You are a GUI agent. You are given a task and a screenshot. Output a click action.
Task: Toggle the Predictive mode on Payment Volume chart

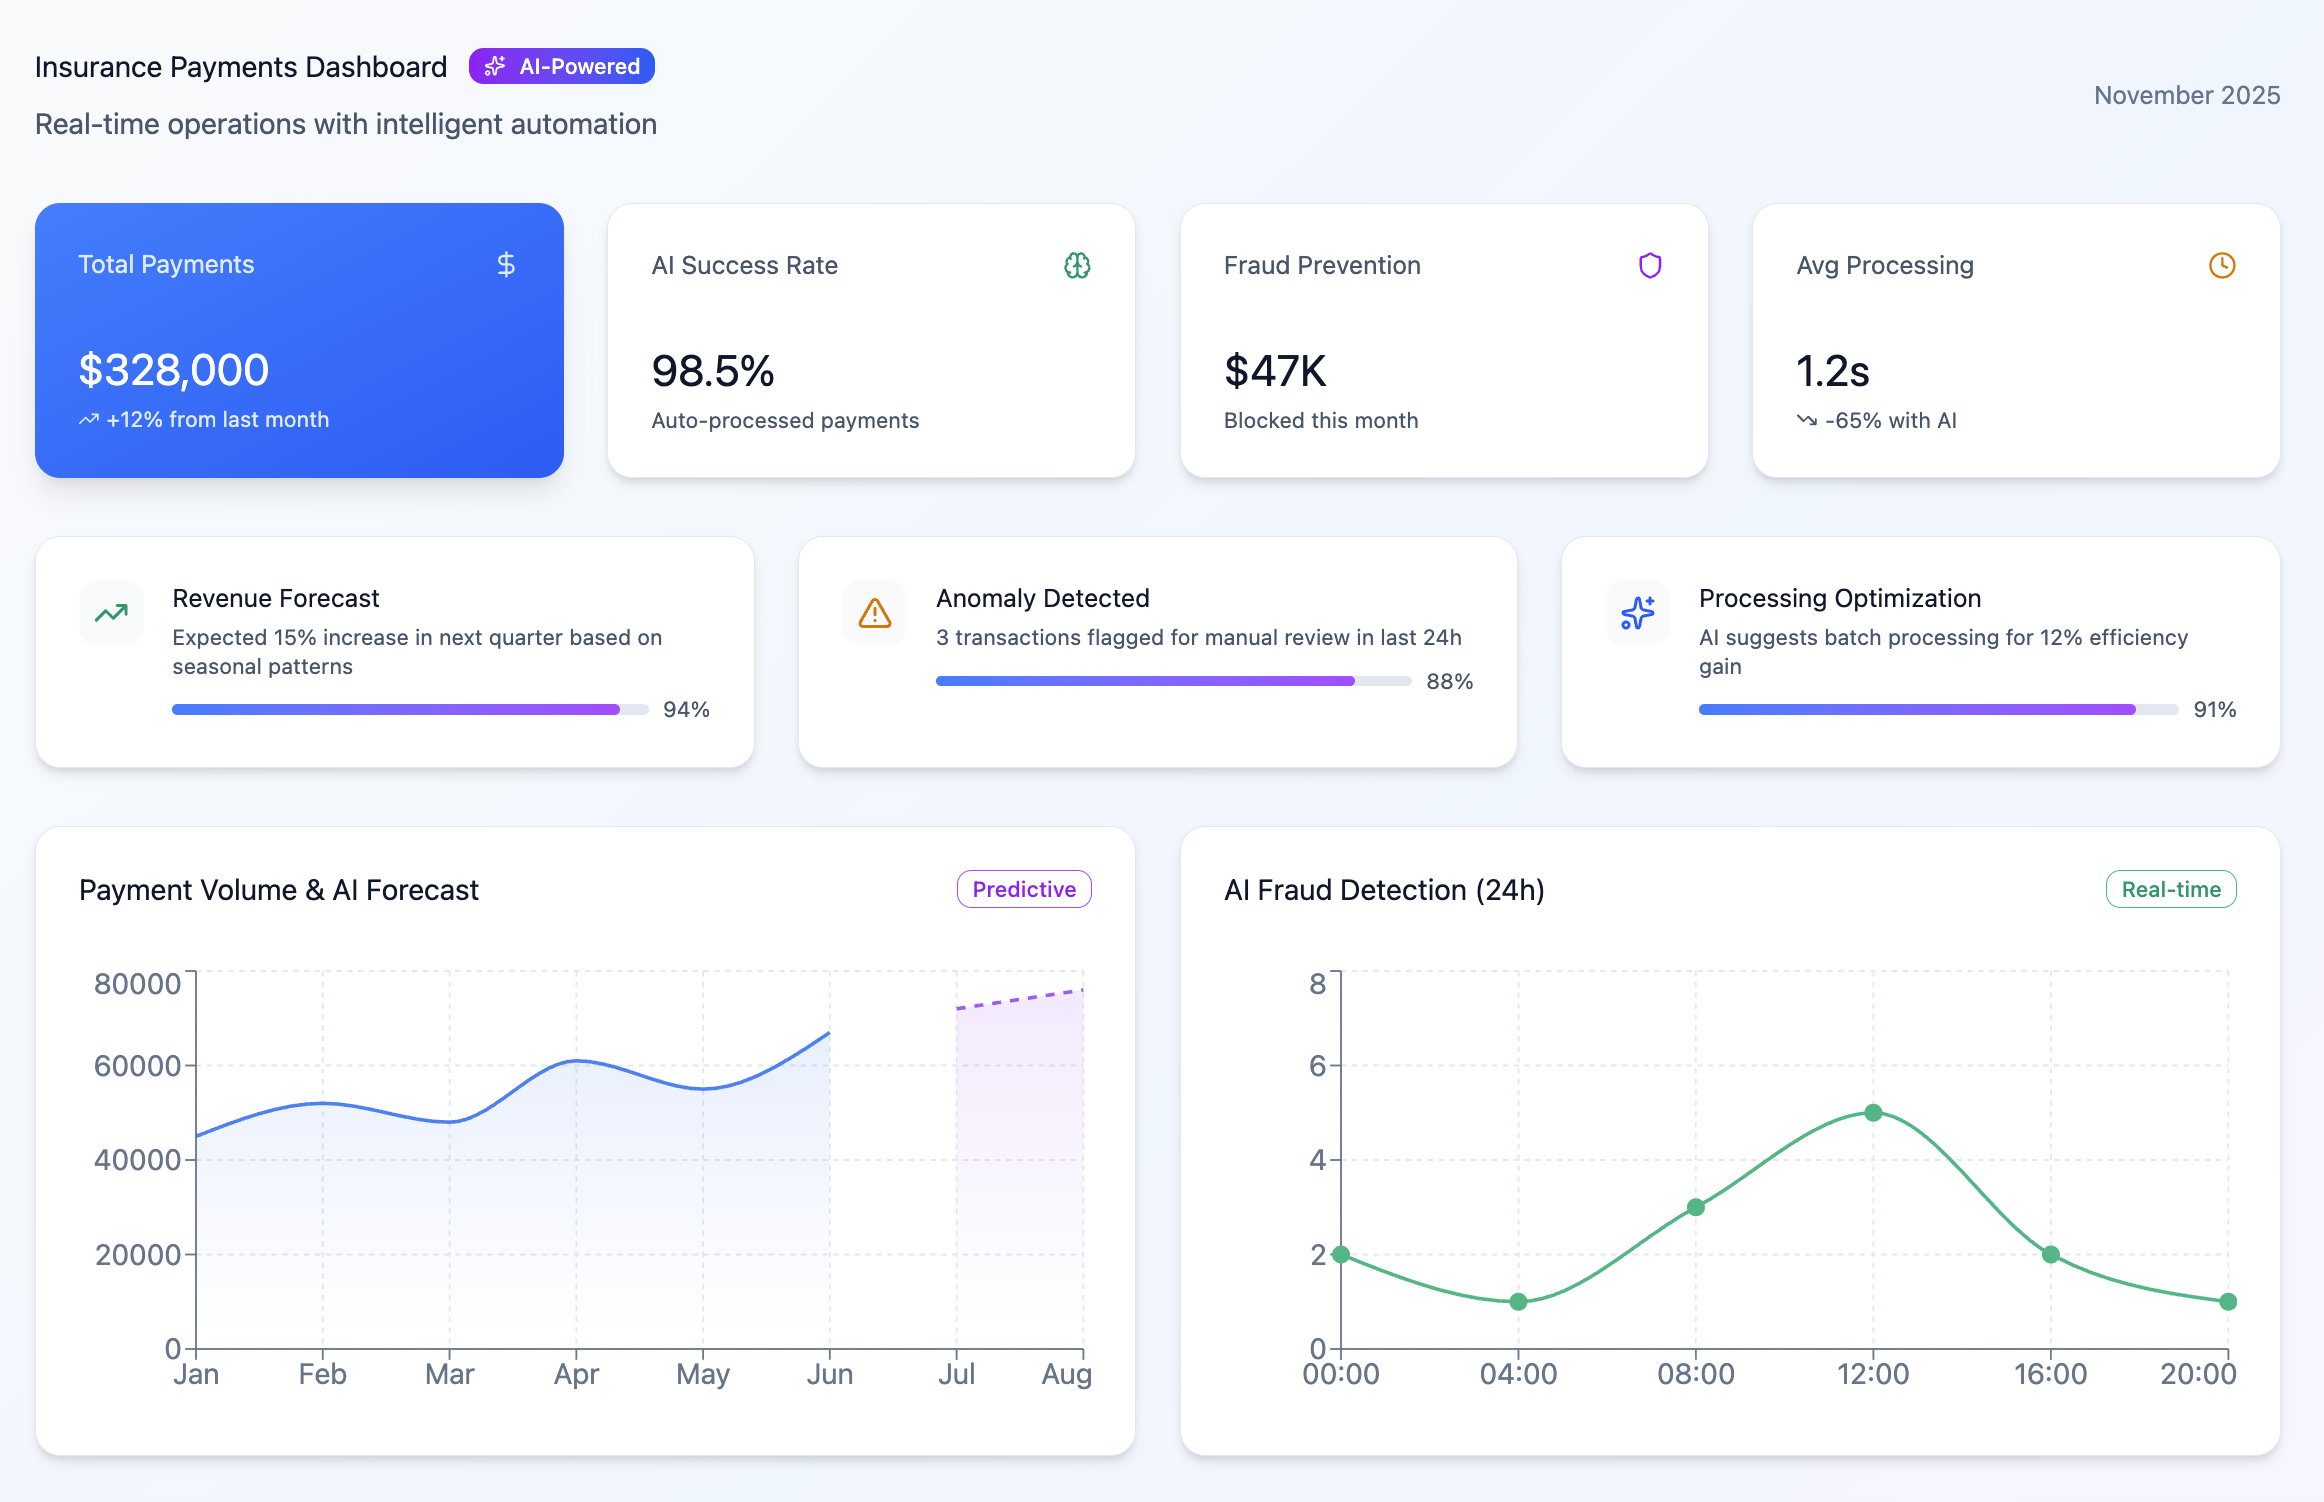tap(1023, 888)
